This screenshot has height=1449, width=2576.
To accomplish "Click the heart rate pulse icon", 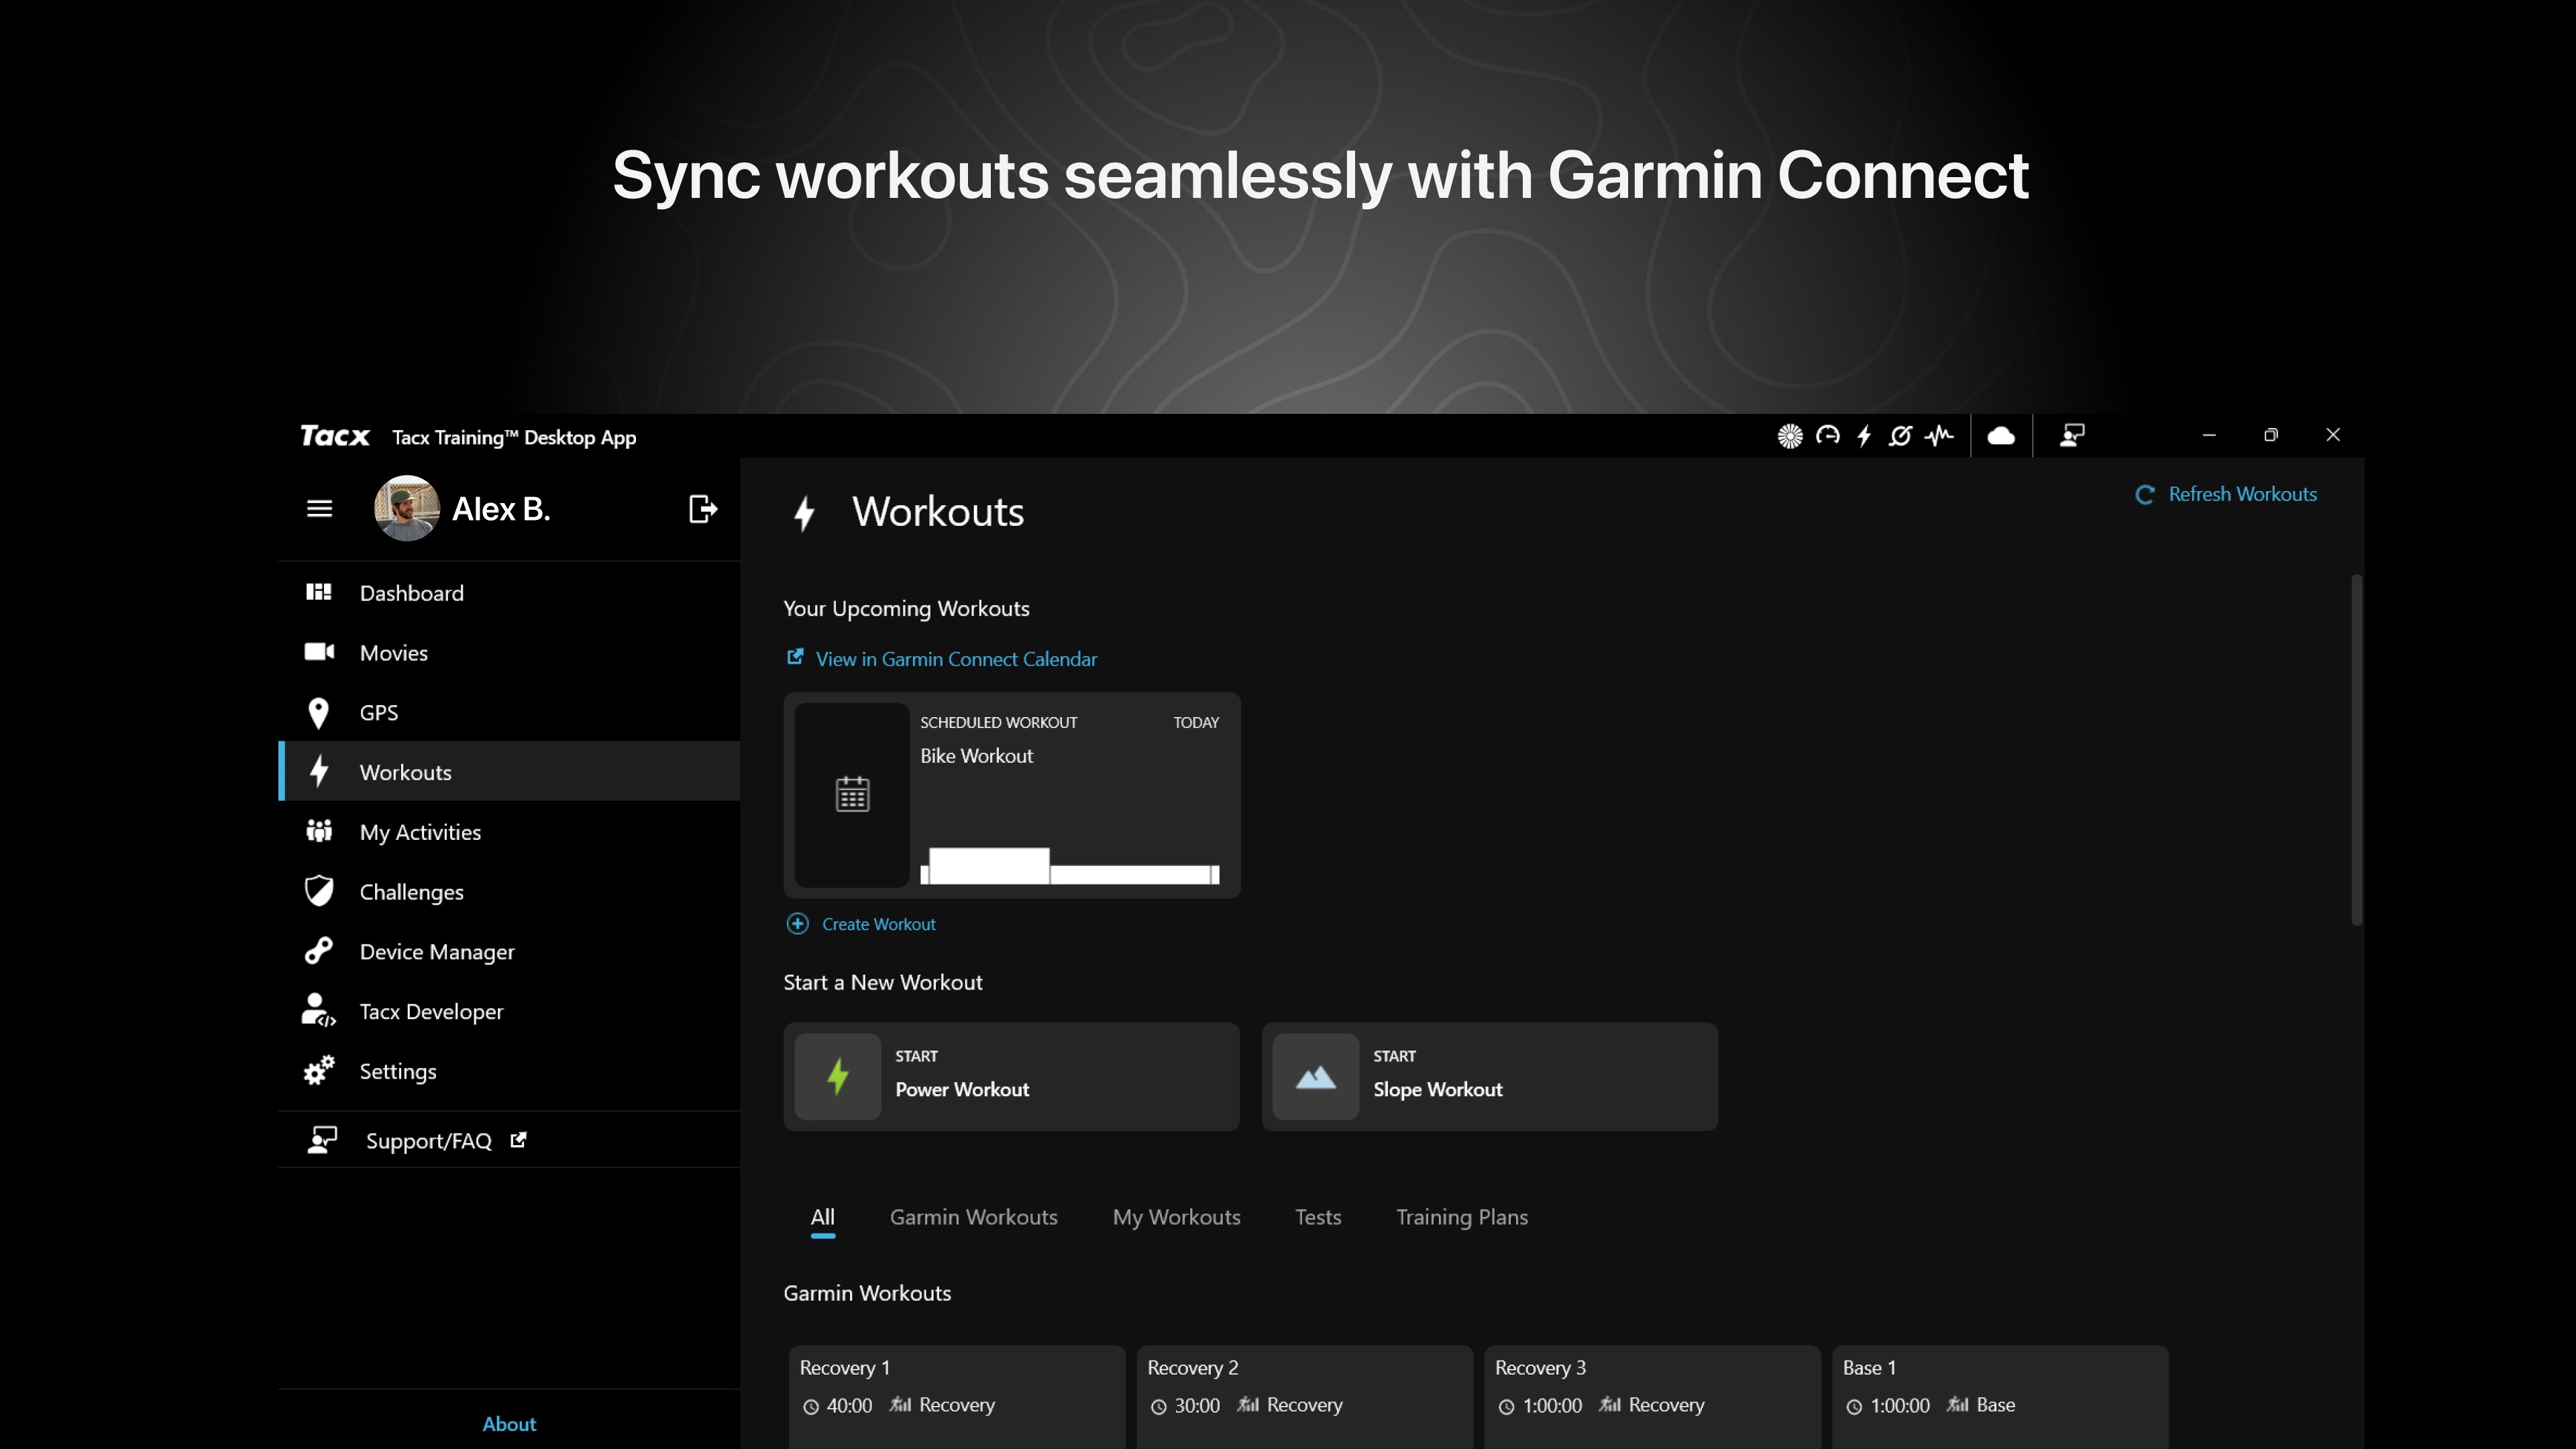I will (1939, 435).
